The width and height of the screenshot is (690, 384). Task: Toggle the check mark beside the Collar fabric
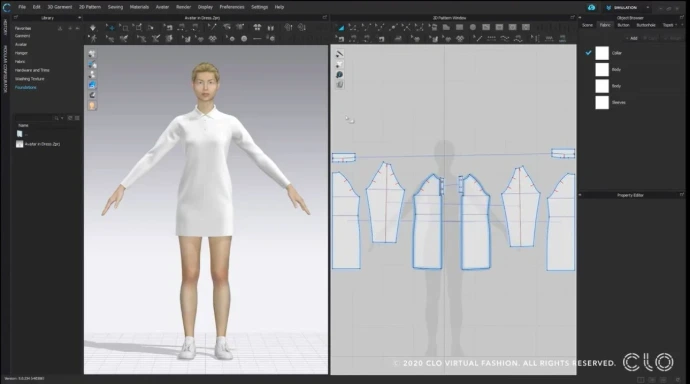[x=588, y=53]
